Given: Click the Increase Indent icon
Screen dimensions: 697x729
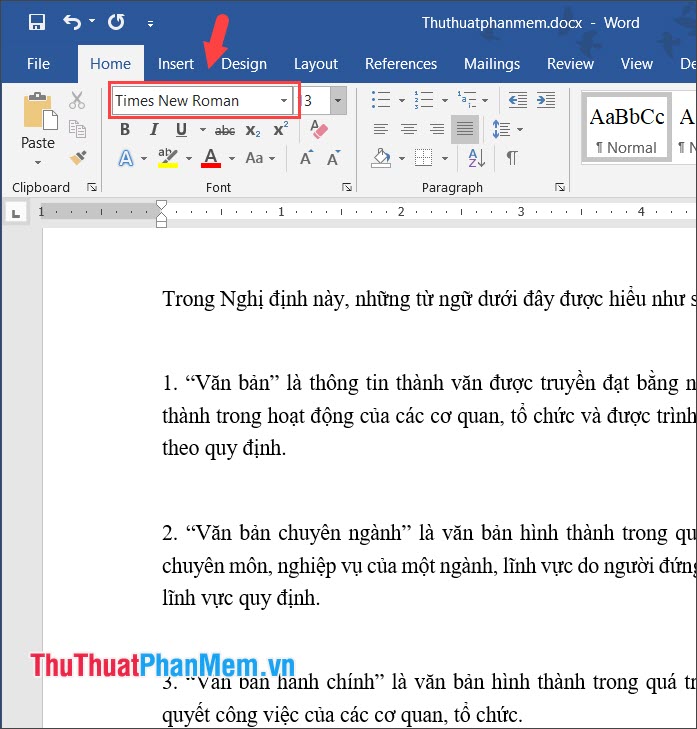Looking at the screenshot, I should 546,100.
